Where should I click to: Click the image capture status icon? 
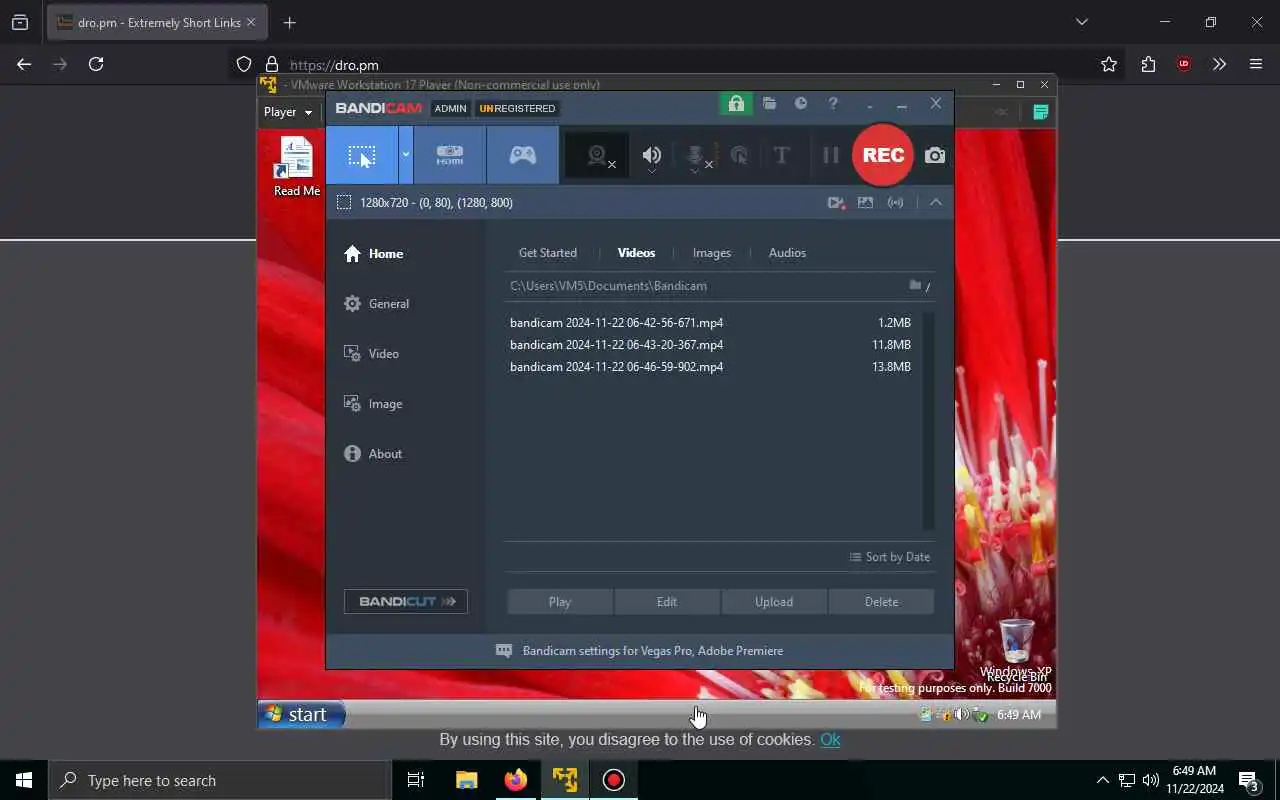click(x=865, y=202)
